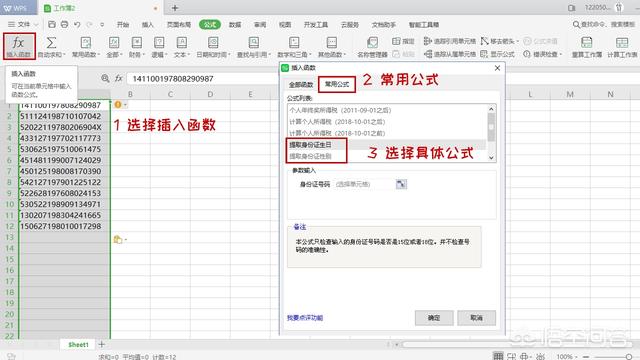Click the cell range picker icon in dialog
The image size is (640, 360).
pos(401,184)
